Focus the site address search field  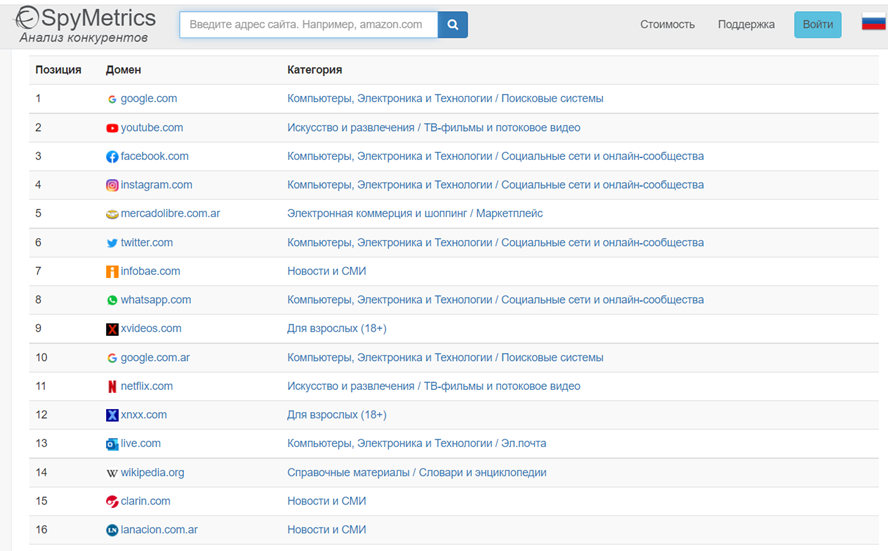point(309,24)
